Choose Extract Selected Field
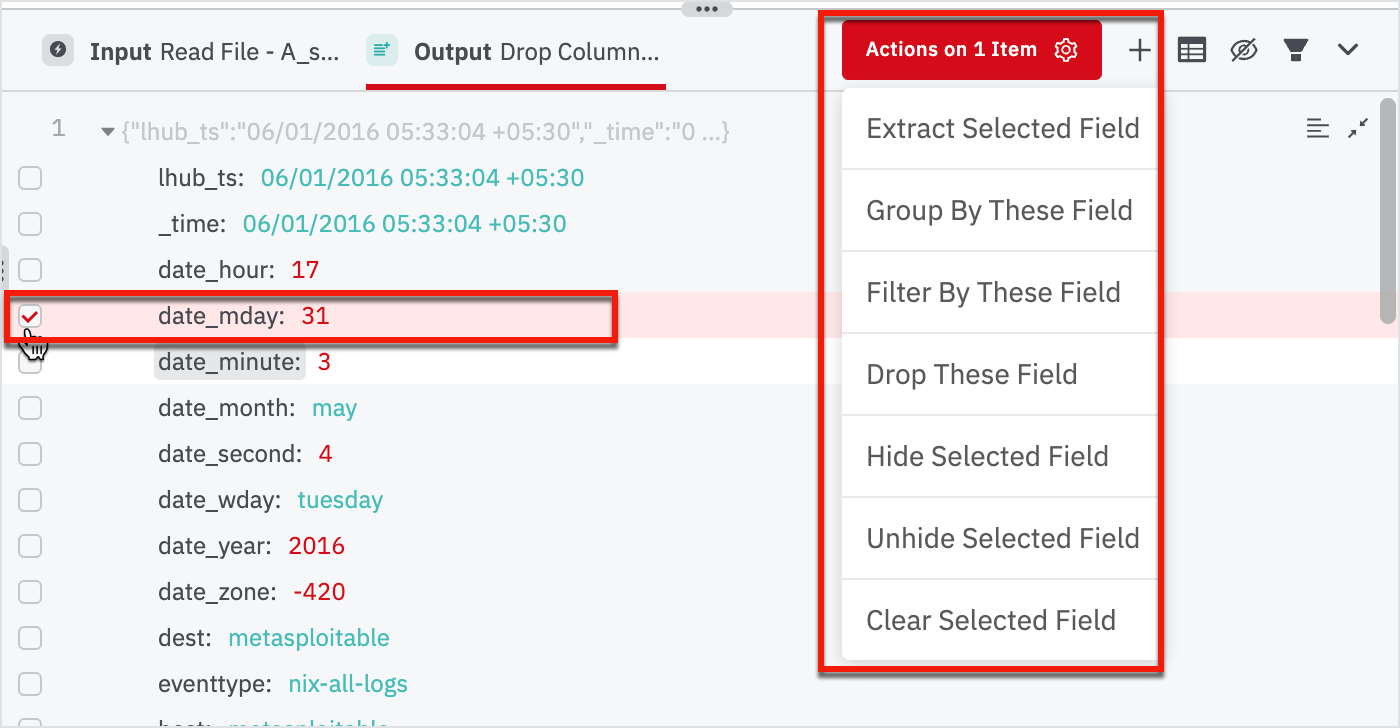 [1000, 128]
